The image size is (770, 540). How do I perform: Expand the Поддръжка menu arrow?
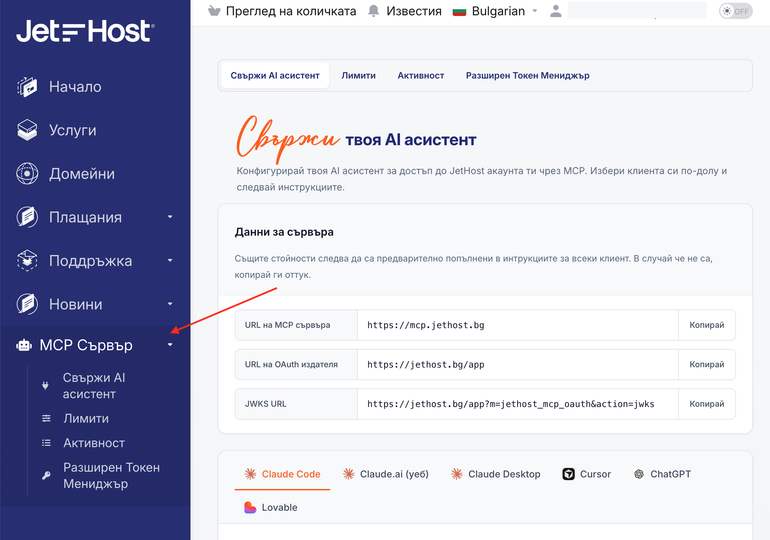[x=170, y=260]
